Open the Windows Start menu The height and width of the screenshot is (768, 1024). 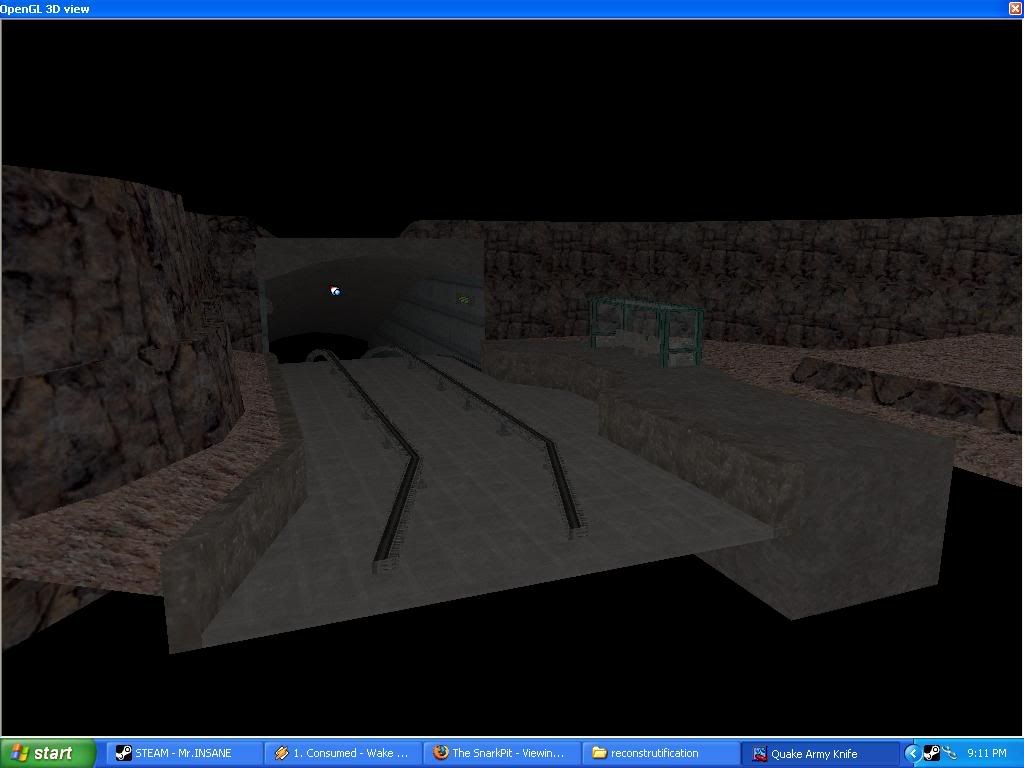click(48, 753)
